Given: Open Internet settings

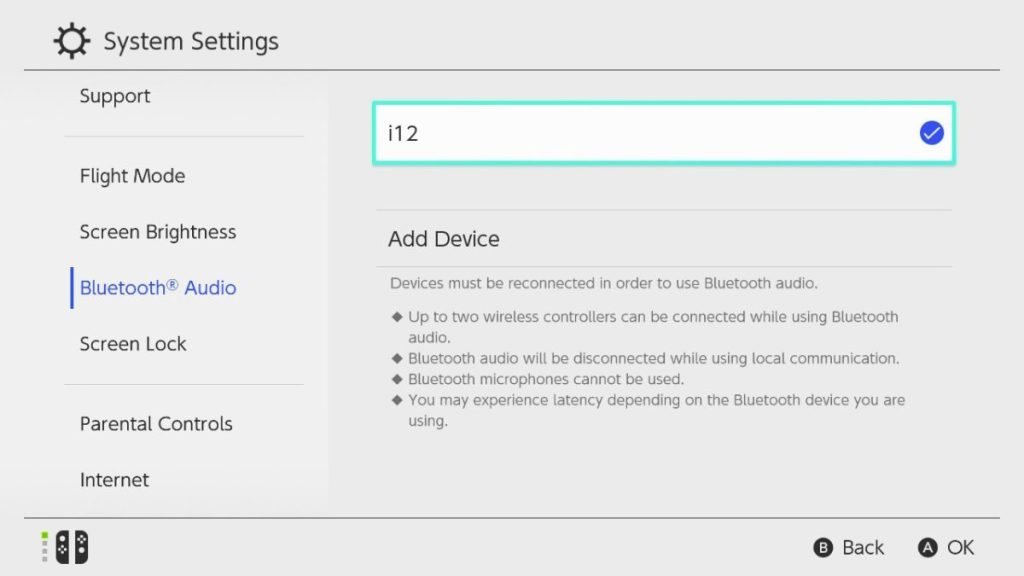Looking at the screenshot, I should coord(114,480).
